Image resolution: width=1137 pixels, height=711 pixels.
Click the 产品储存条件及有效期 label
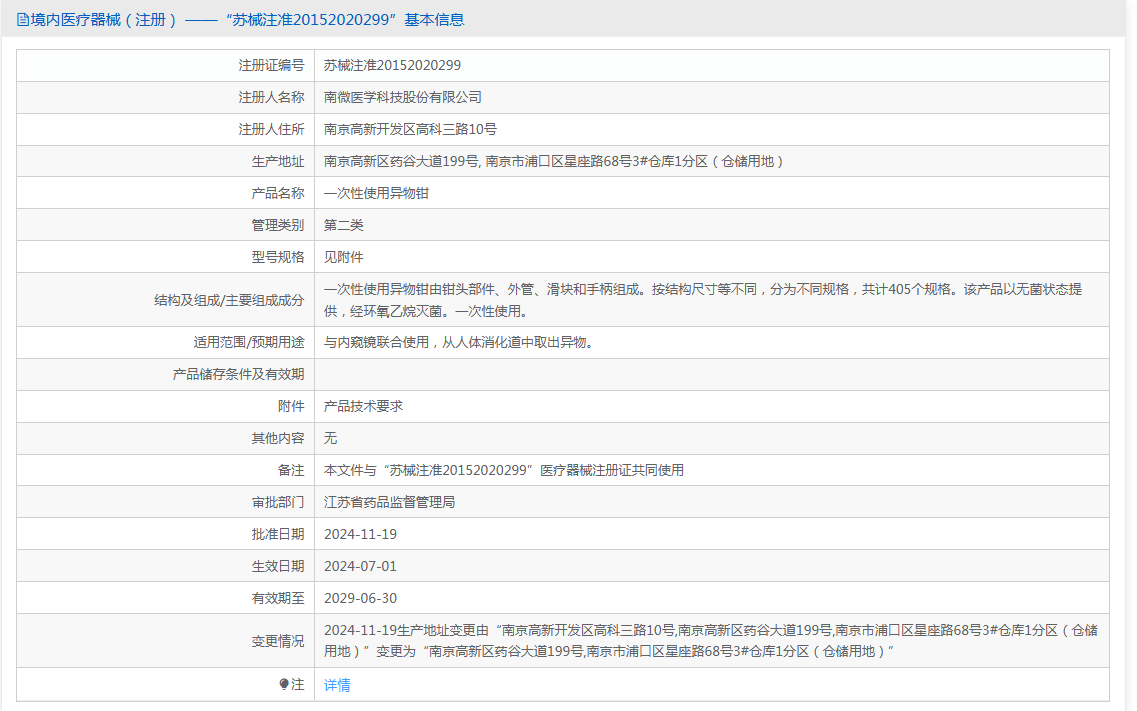point(239,374)
